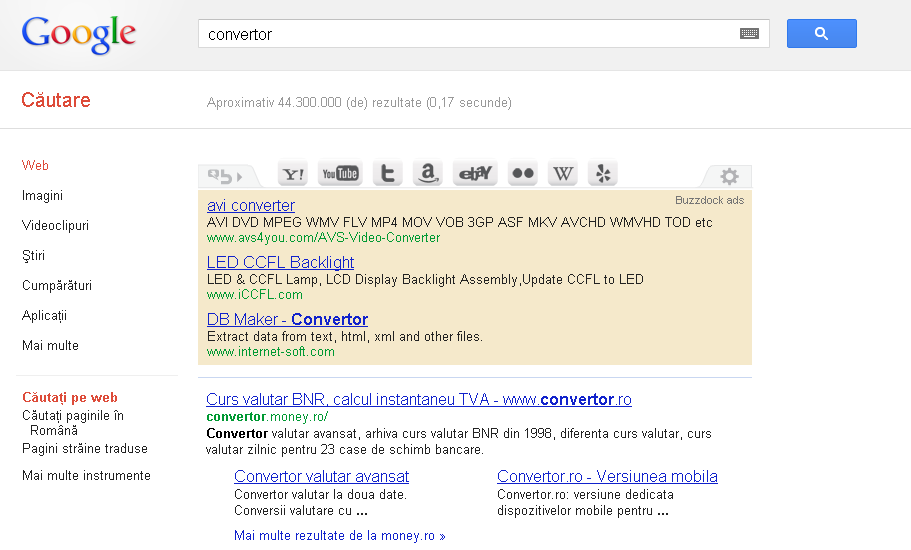
Task: Open the DB Maker - Convertor ad
Action: click(x=287, y=319)
